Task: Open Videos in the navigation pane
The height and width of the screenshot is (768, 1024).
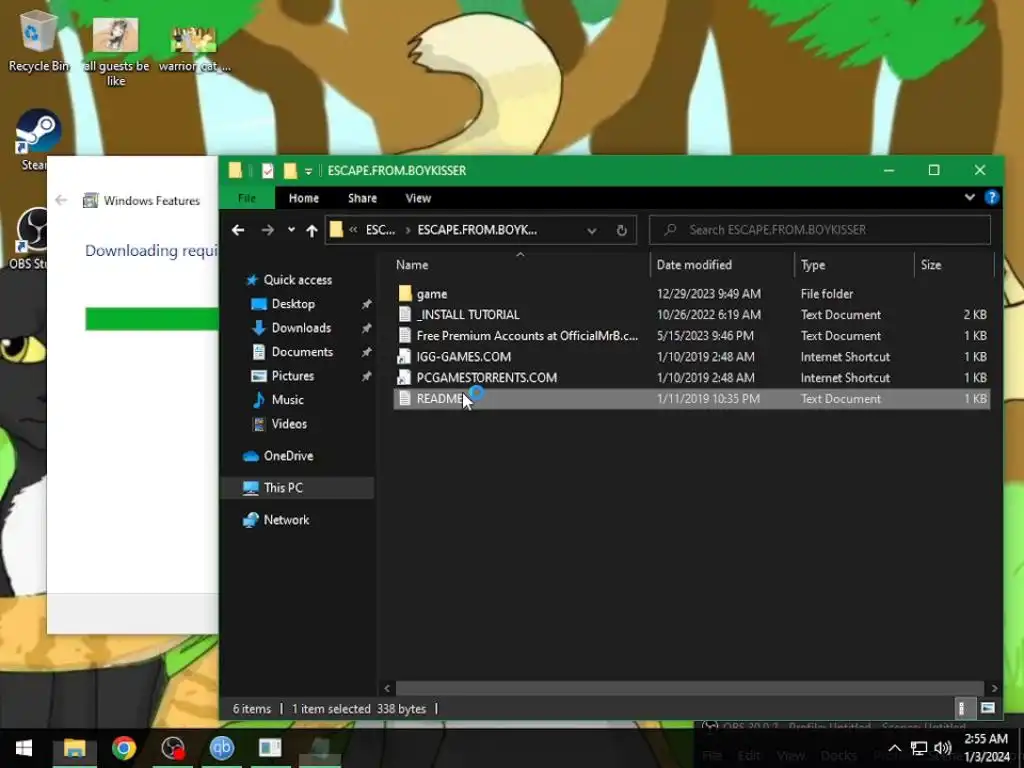Action: tap(289, 424)
